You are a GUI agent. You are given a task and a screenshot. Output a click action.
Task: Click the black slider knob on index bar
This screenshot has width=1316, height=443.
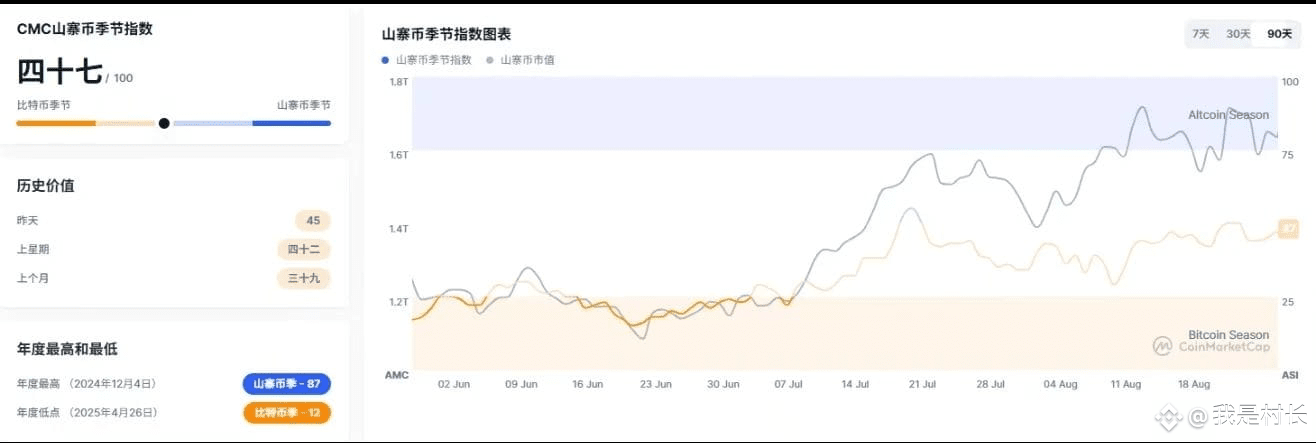164,123
